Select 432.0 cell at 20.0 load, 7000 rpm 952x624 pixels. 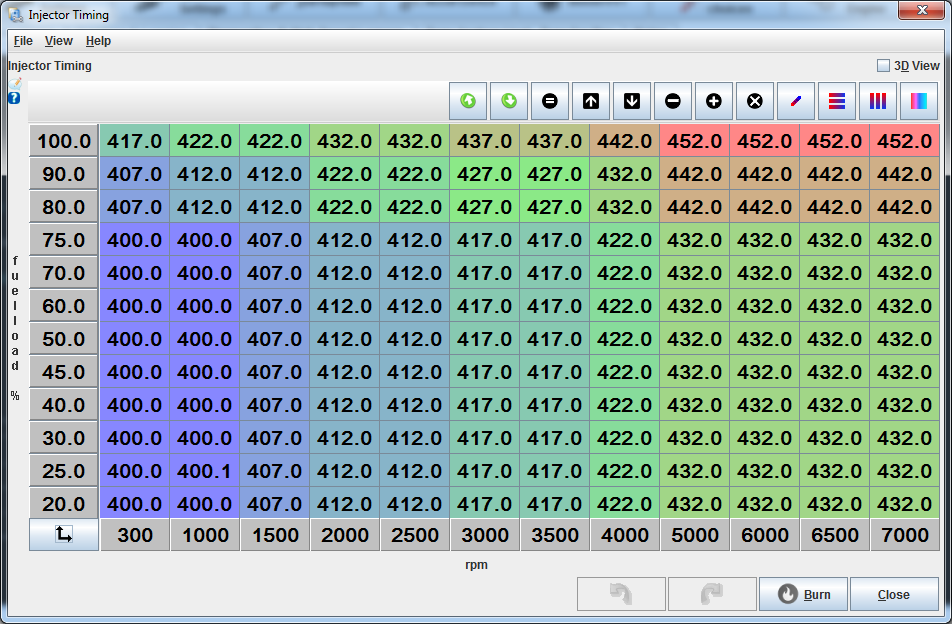(905, 503)
